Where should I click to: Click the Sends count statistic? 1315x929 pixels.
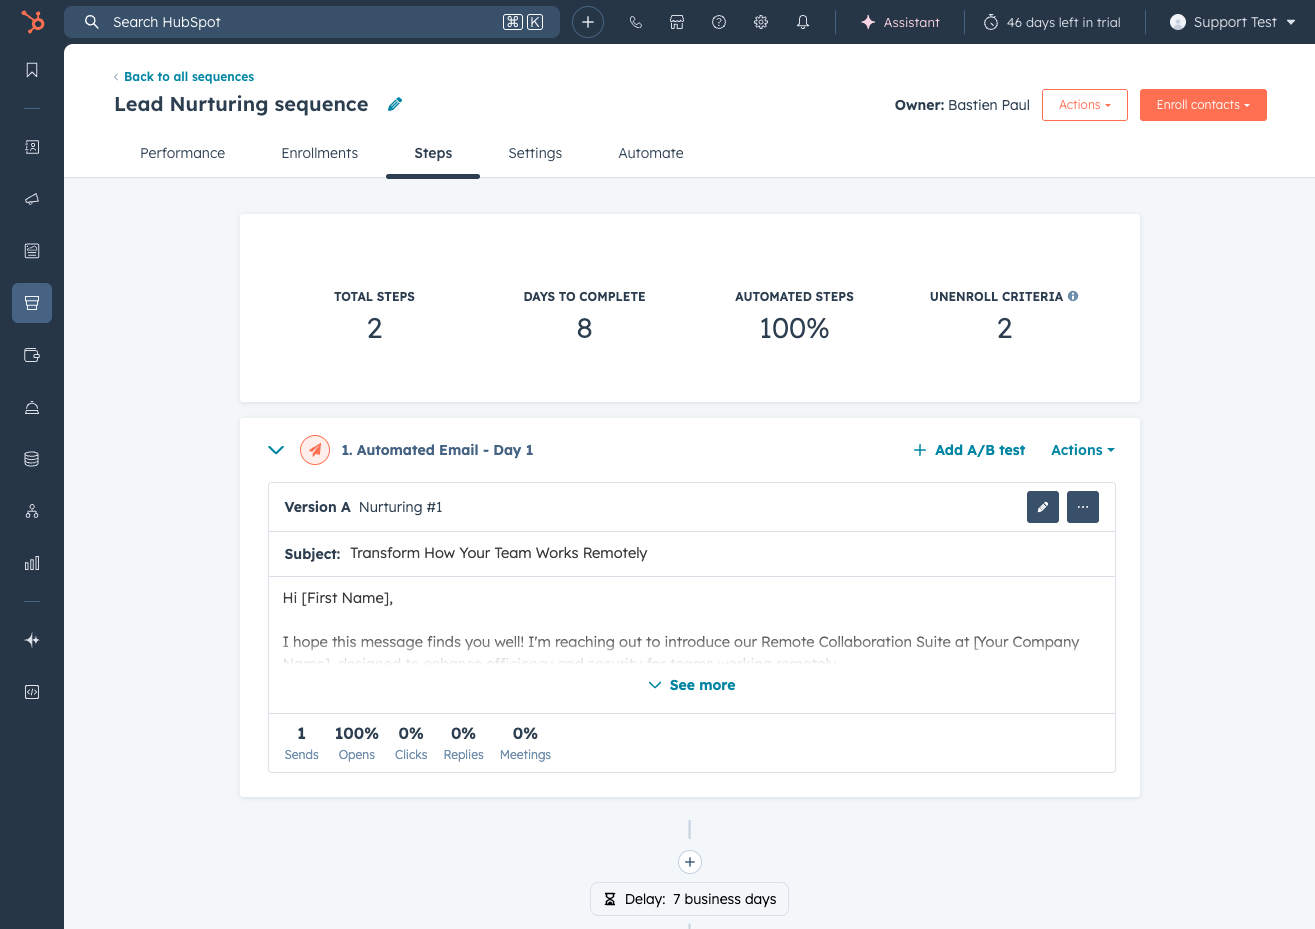301,743
